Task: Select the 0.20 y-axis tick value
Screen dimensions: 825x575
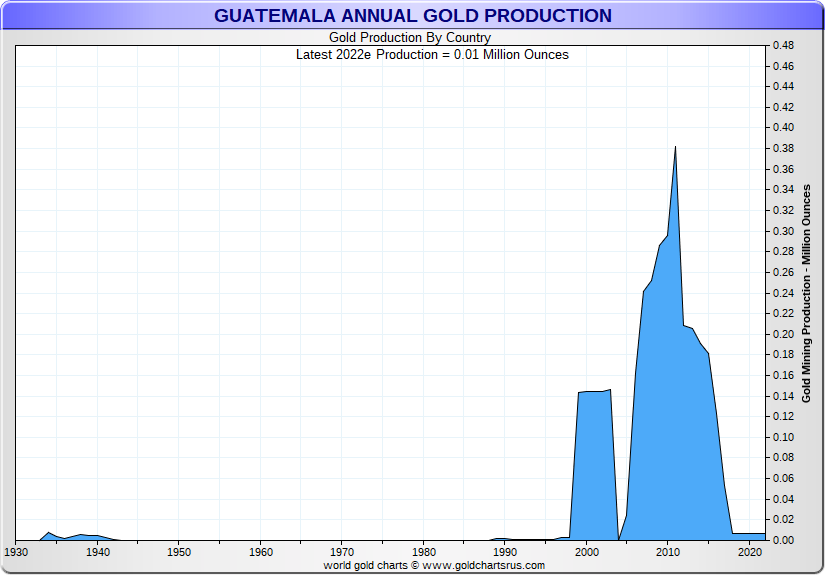Action: pyautogui.click(x=782, y=334)
